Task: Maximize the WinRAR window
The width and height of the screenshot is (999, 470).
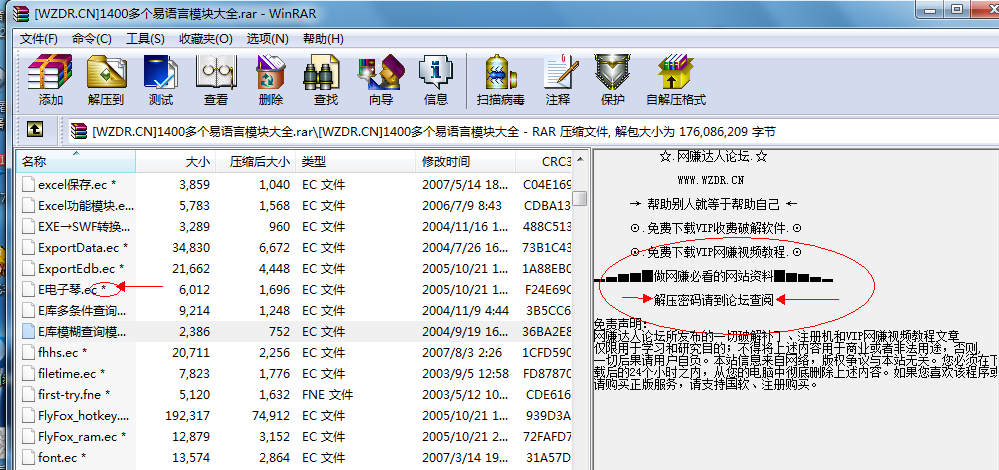Action: pyautogui.click(x=958, y=9)
